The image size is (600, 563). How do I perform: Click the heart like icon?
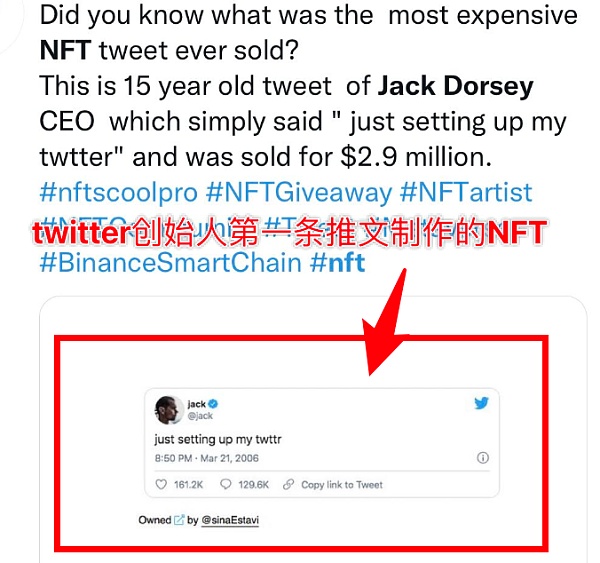[161, 485]
